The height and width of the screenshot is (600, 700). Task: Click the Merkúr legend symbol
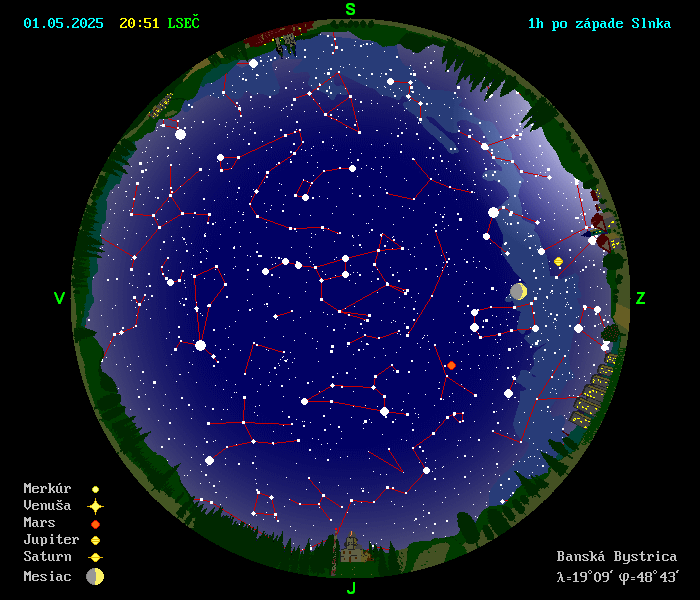coord(95,489)
